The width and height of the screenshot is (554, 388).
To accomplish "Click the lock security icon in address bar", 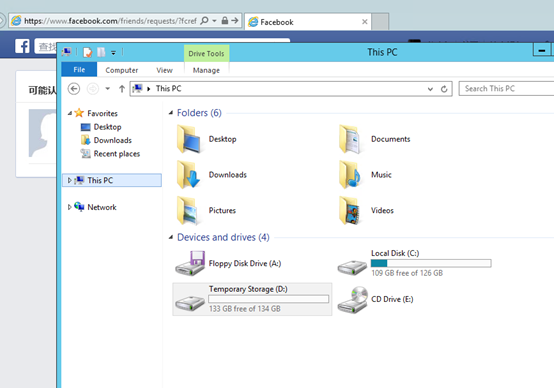I will (225, 20).
